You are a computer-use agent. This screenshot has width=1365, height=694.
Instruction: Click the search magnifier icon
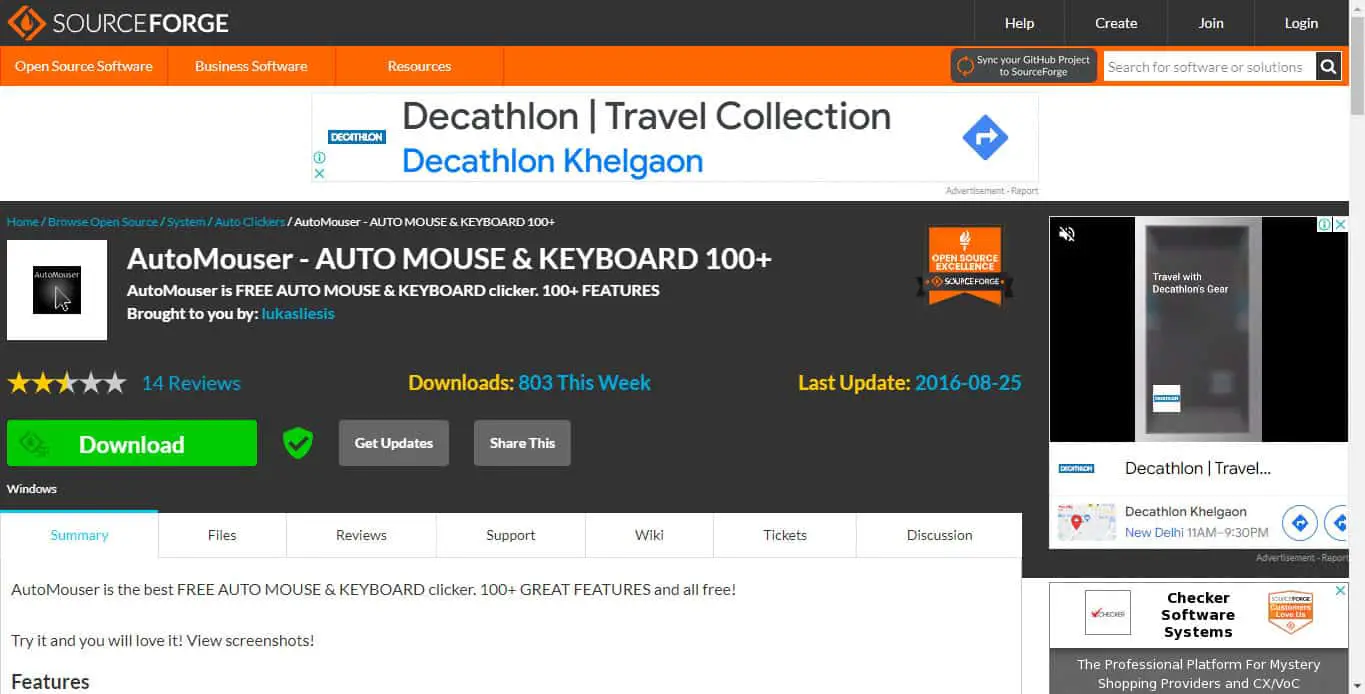[1328, 67]
